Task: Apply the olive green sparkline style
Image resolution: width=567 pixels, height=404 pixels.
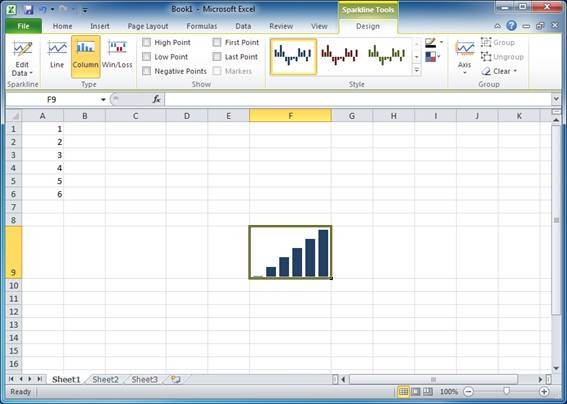Action: (x=387, y=56)
